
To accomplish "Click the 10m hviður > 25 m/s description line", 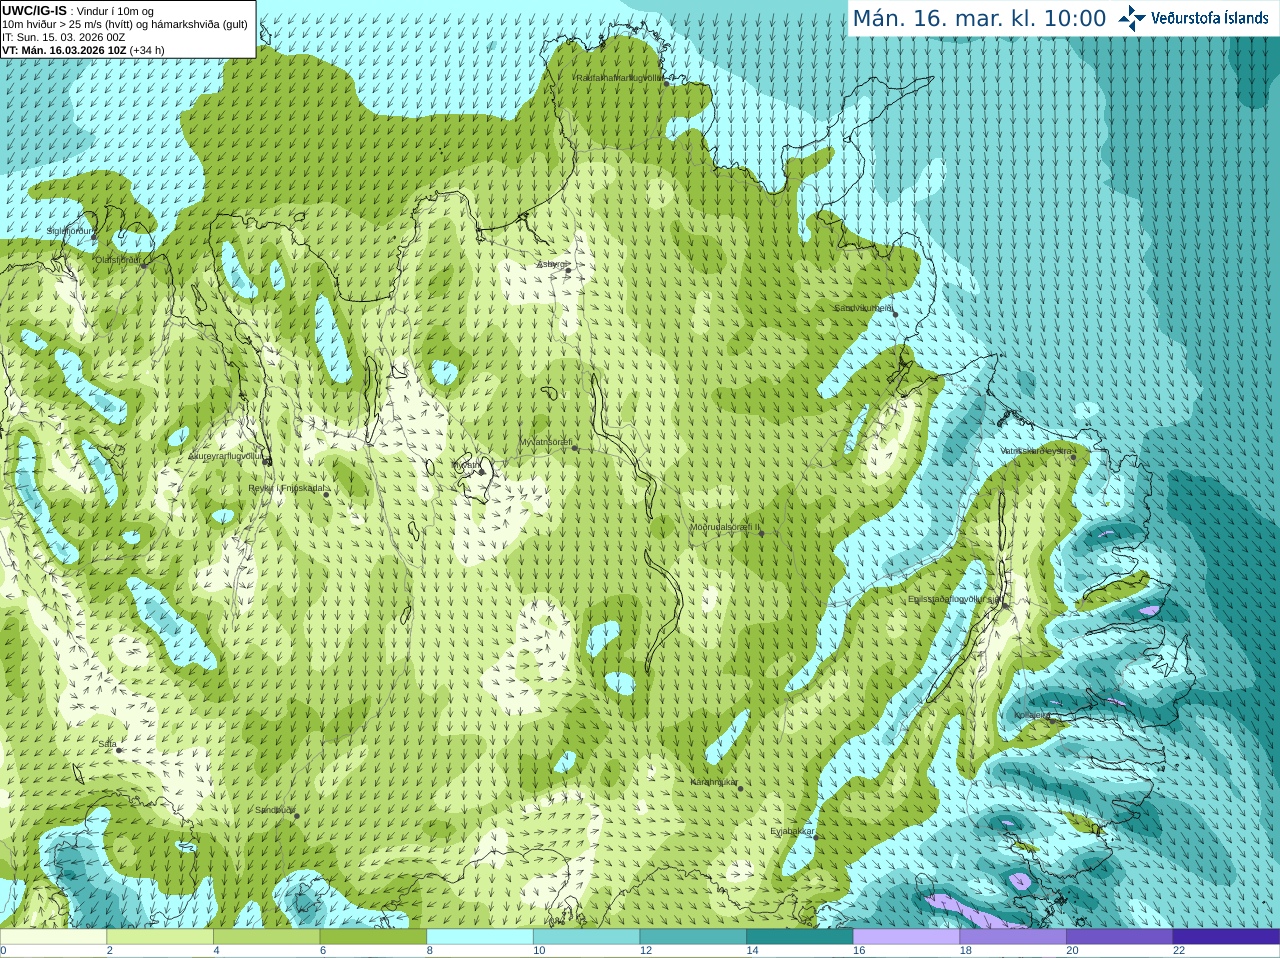I will [125, 24].
